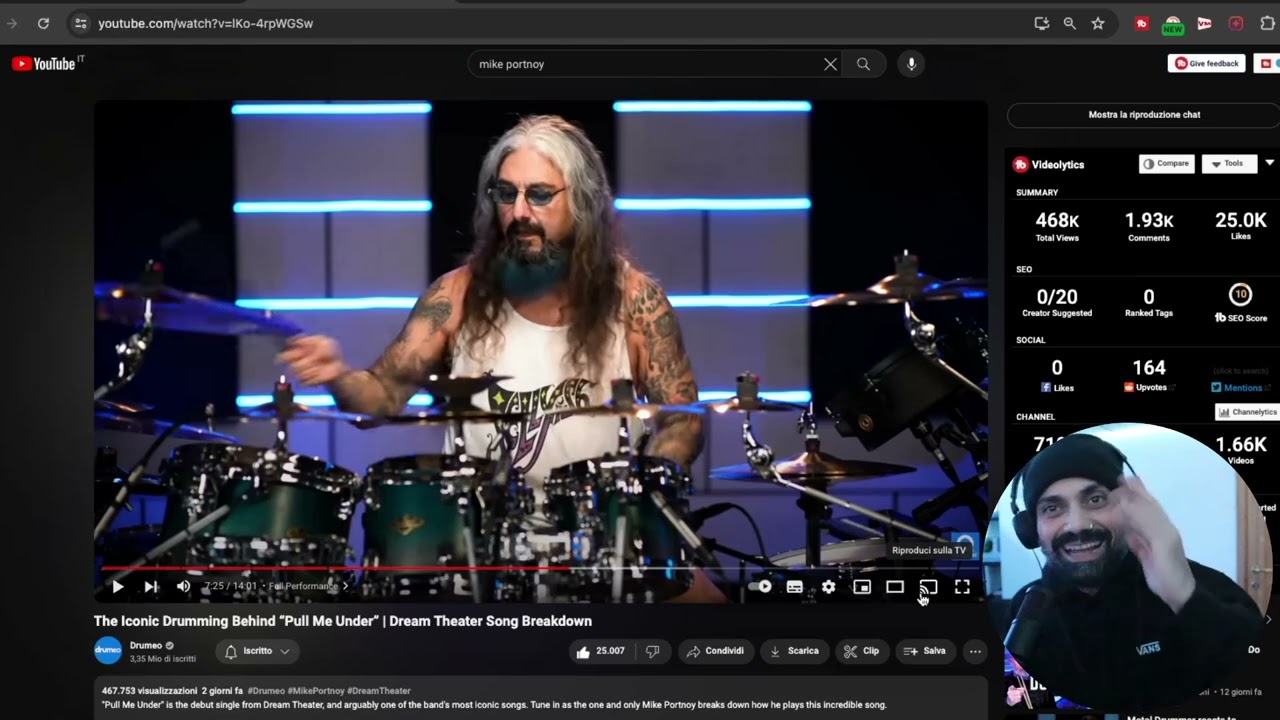1280x720 pixels.
Task: Open the Videolytics Tools dropdown
Action: 1228,164
